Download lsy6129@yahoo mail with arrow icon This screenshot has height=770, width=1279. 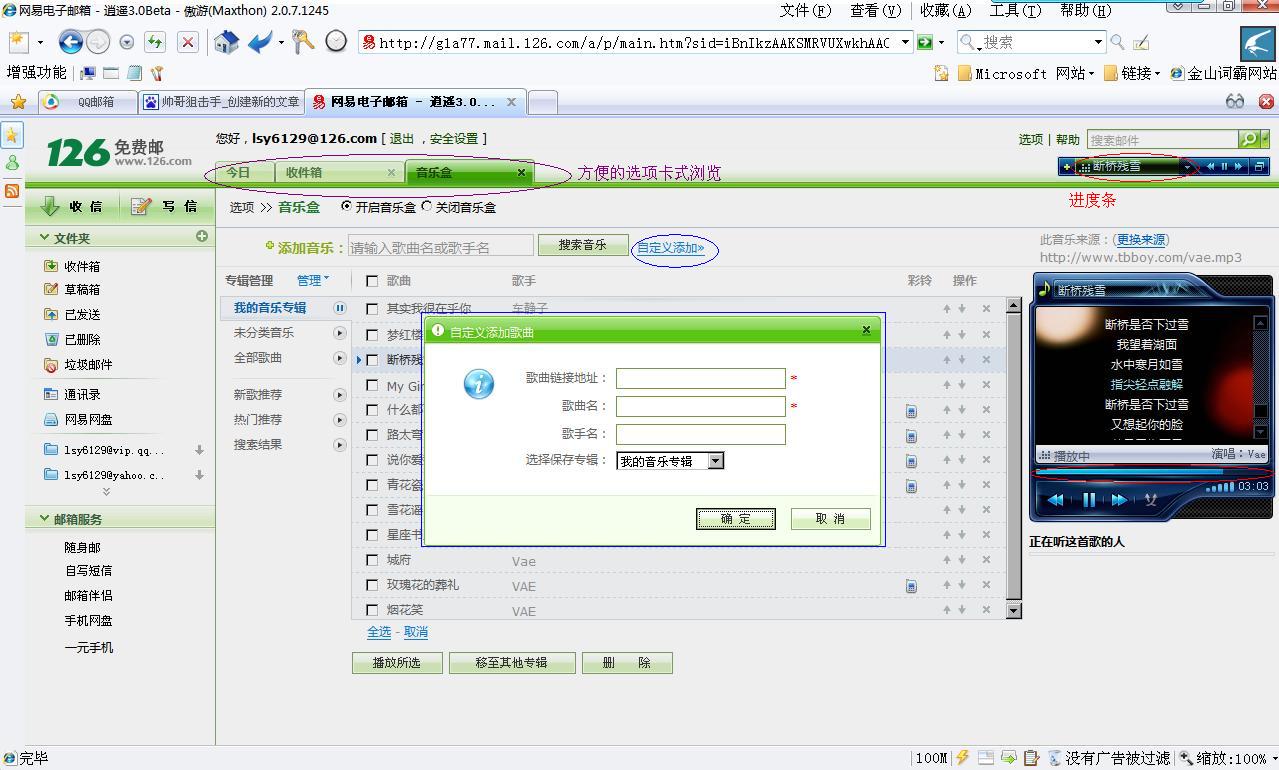coord(199,475)
